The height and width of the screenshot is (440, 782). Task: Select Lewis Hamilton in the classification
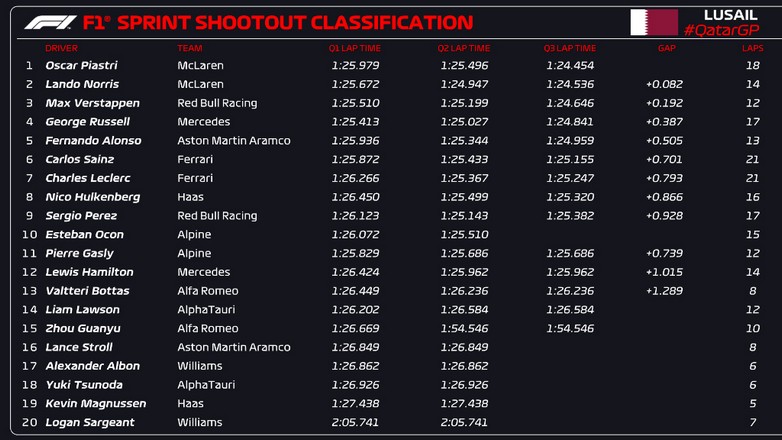coord(89,272)
